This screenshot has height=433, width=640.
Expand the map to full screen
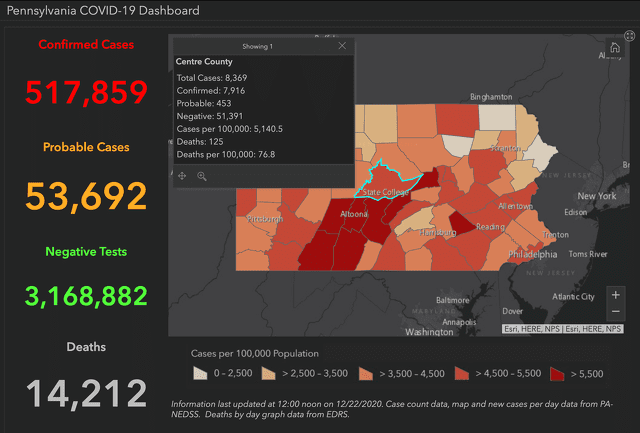[x=630, y=36]
